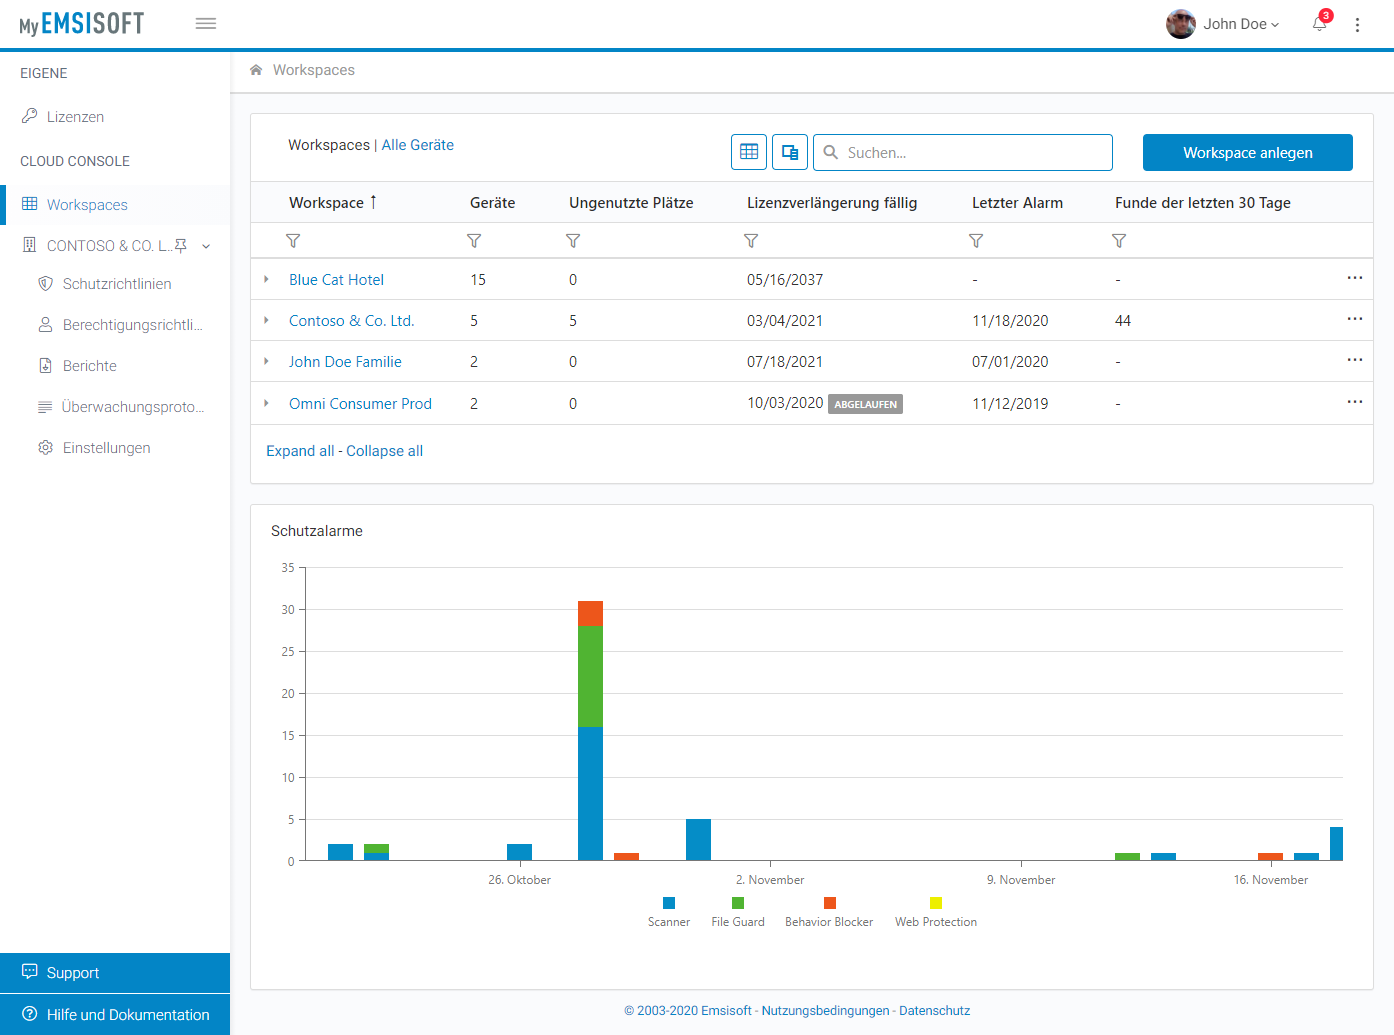The width and height of the screenshot is (1394, 1035).
Task: Expand the John Doe Familie row
Action: click(x=266, y=361)
